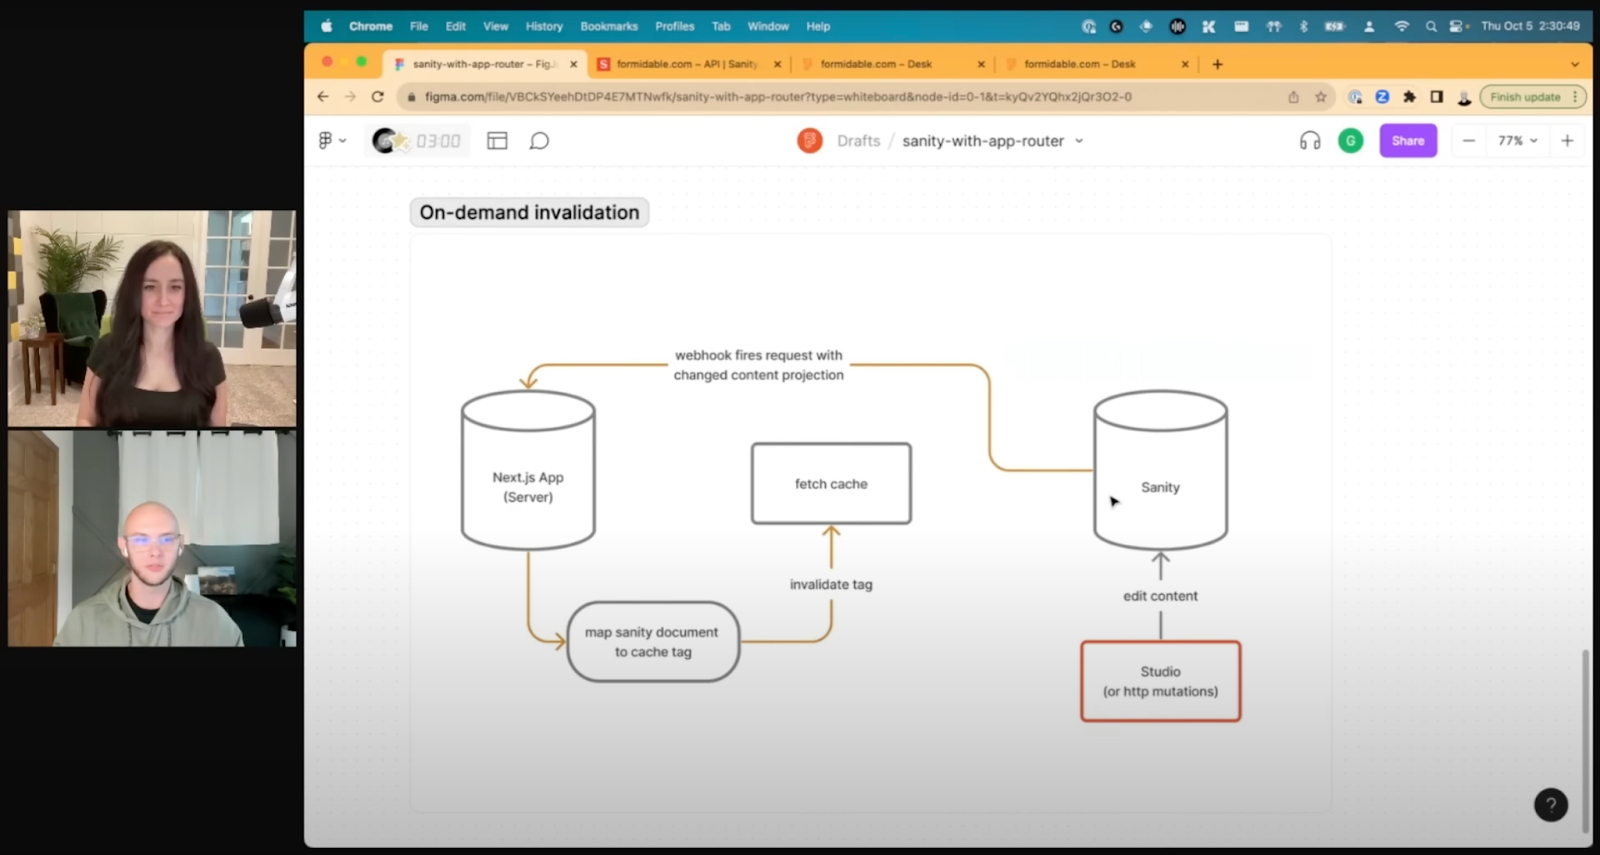
Task: Open the Wi-Fi status menu
Action: 1401,26
